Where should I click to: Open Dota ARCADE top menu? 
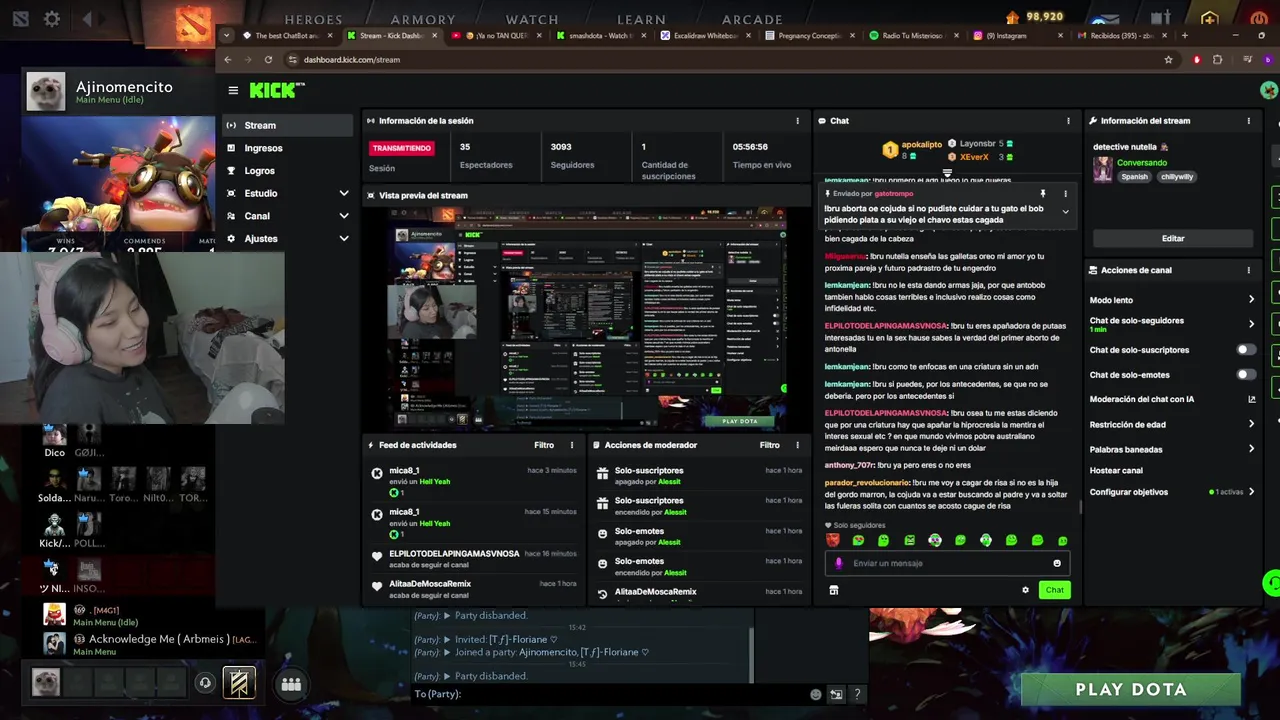tap(752, 19)
